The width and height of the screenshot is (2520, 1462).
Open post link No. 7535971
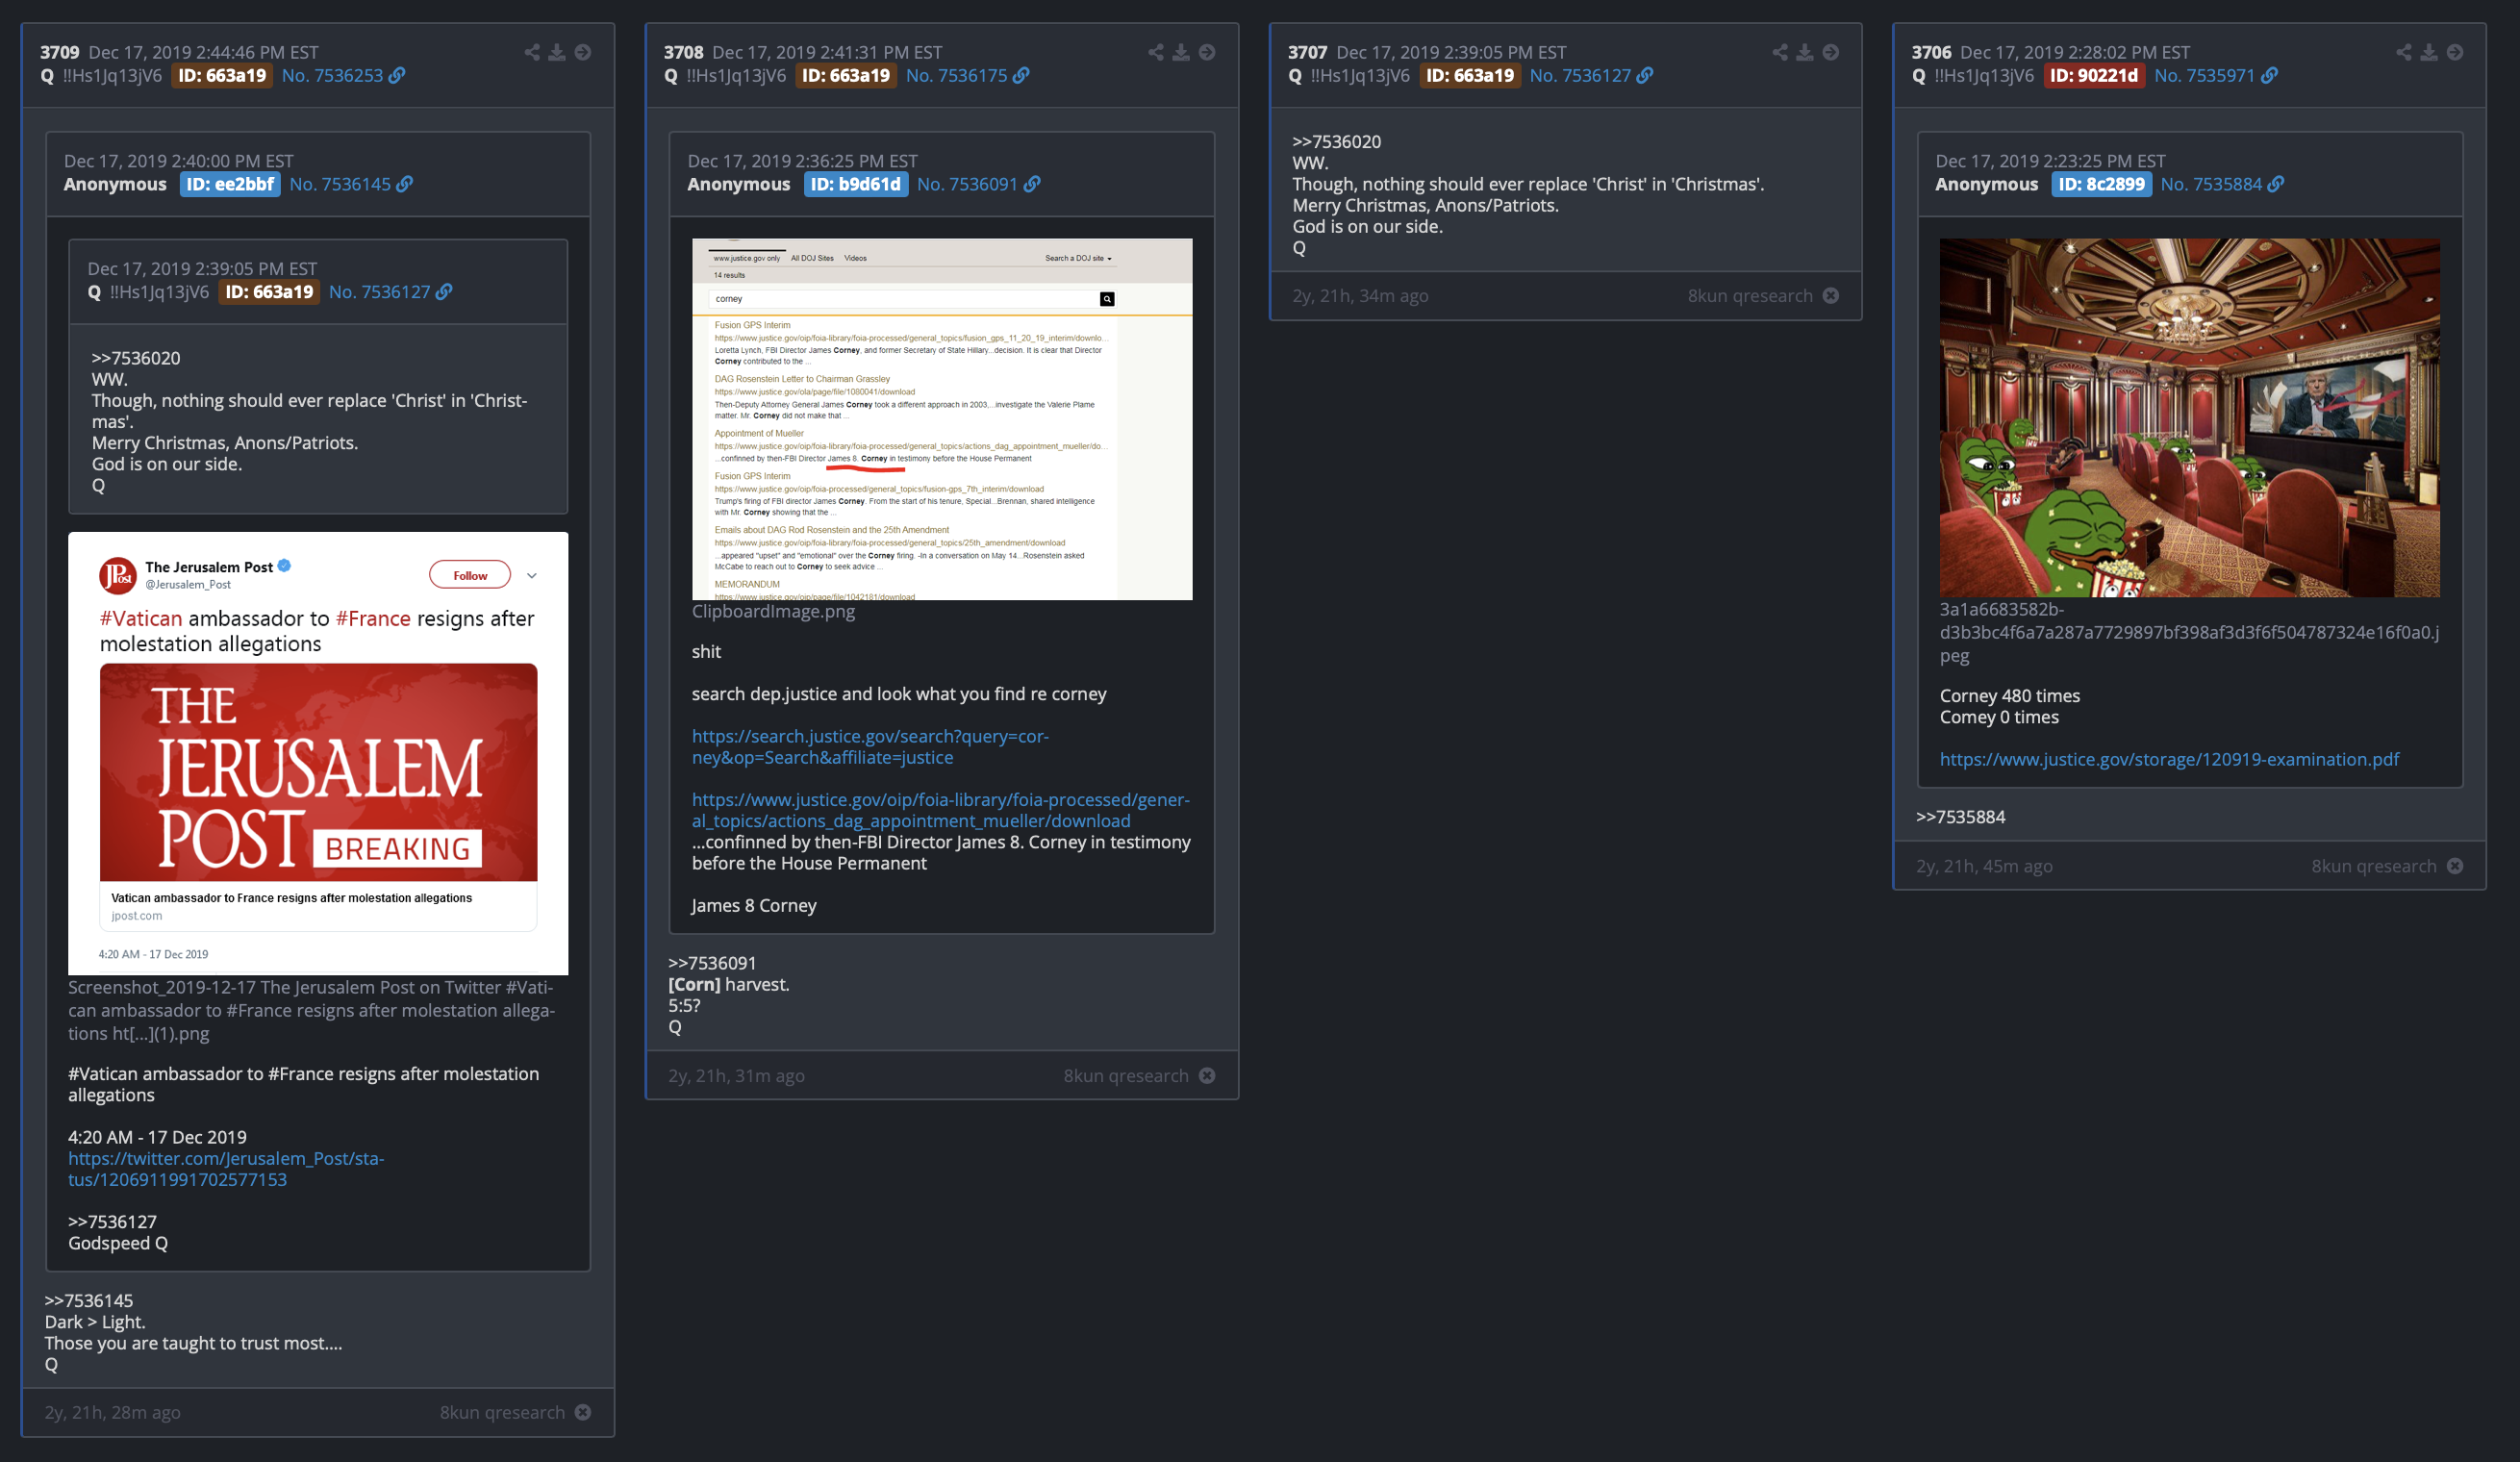[x=2204, y=75]
